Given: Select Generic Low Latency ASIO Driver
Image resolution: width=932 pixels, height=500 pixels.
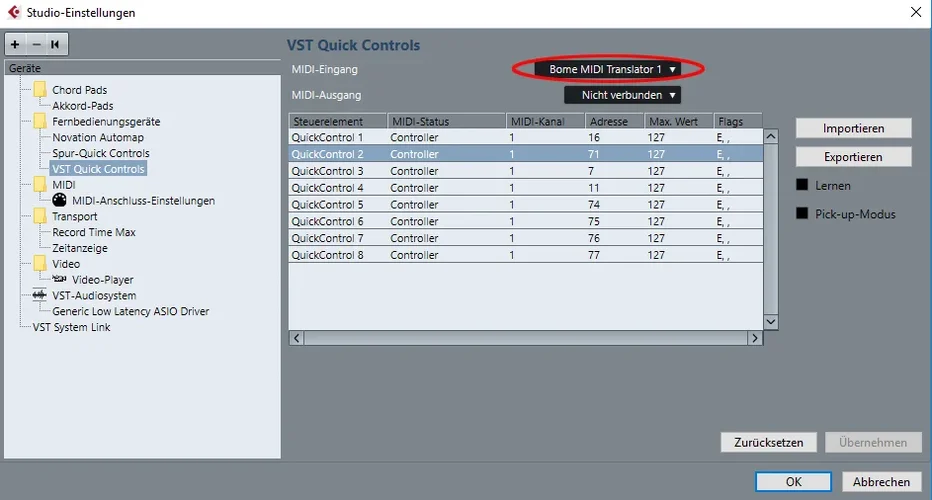Looking at the screenshot, I should click(x=131, y=311).
